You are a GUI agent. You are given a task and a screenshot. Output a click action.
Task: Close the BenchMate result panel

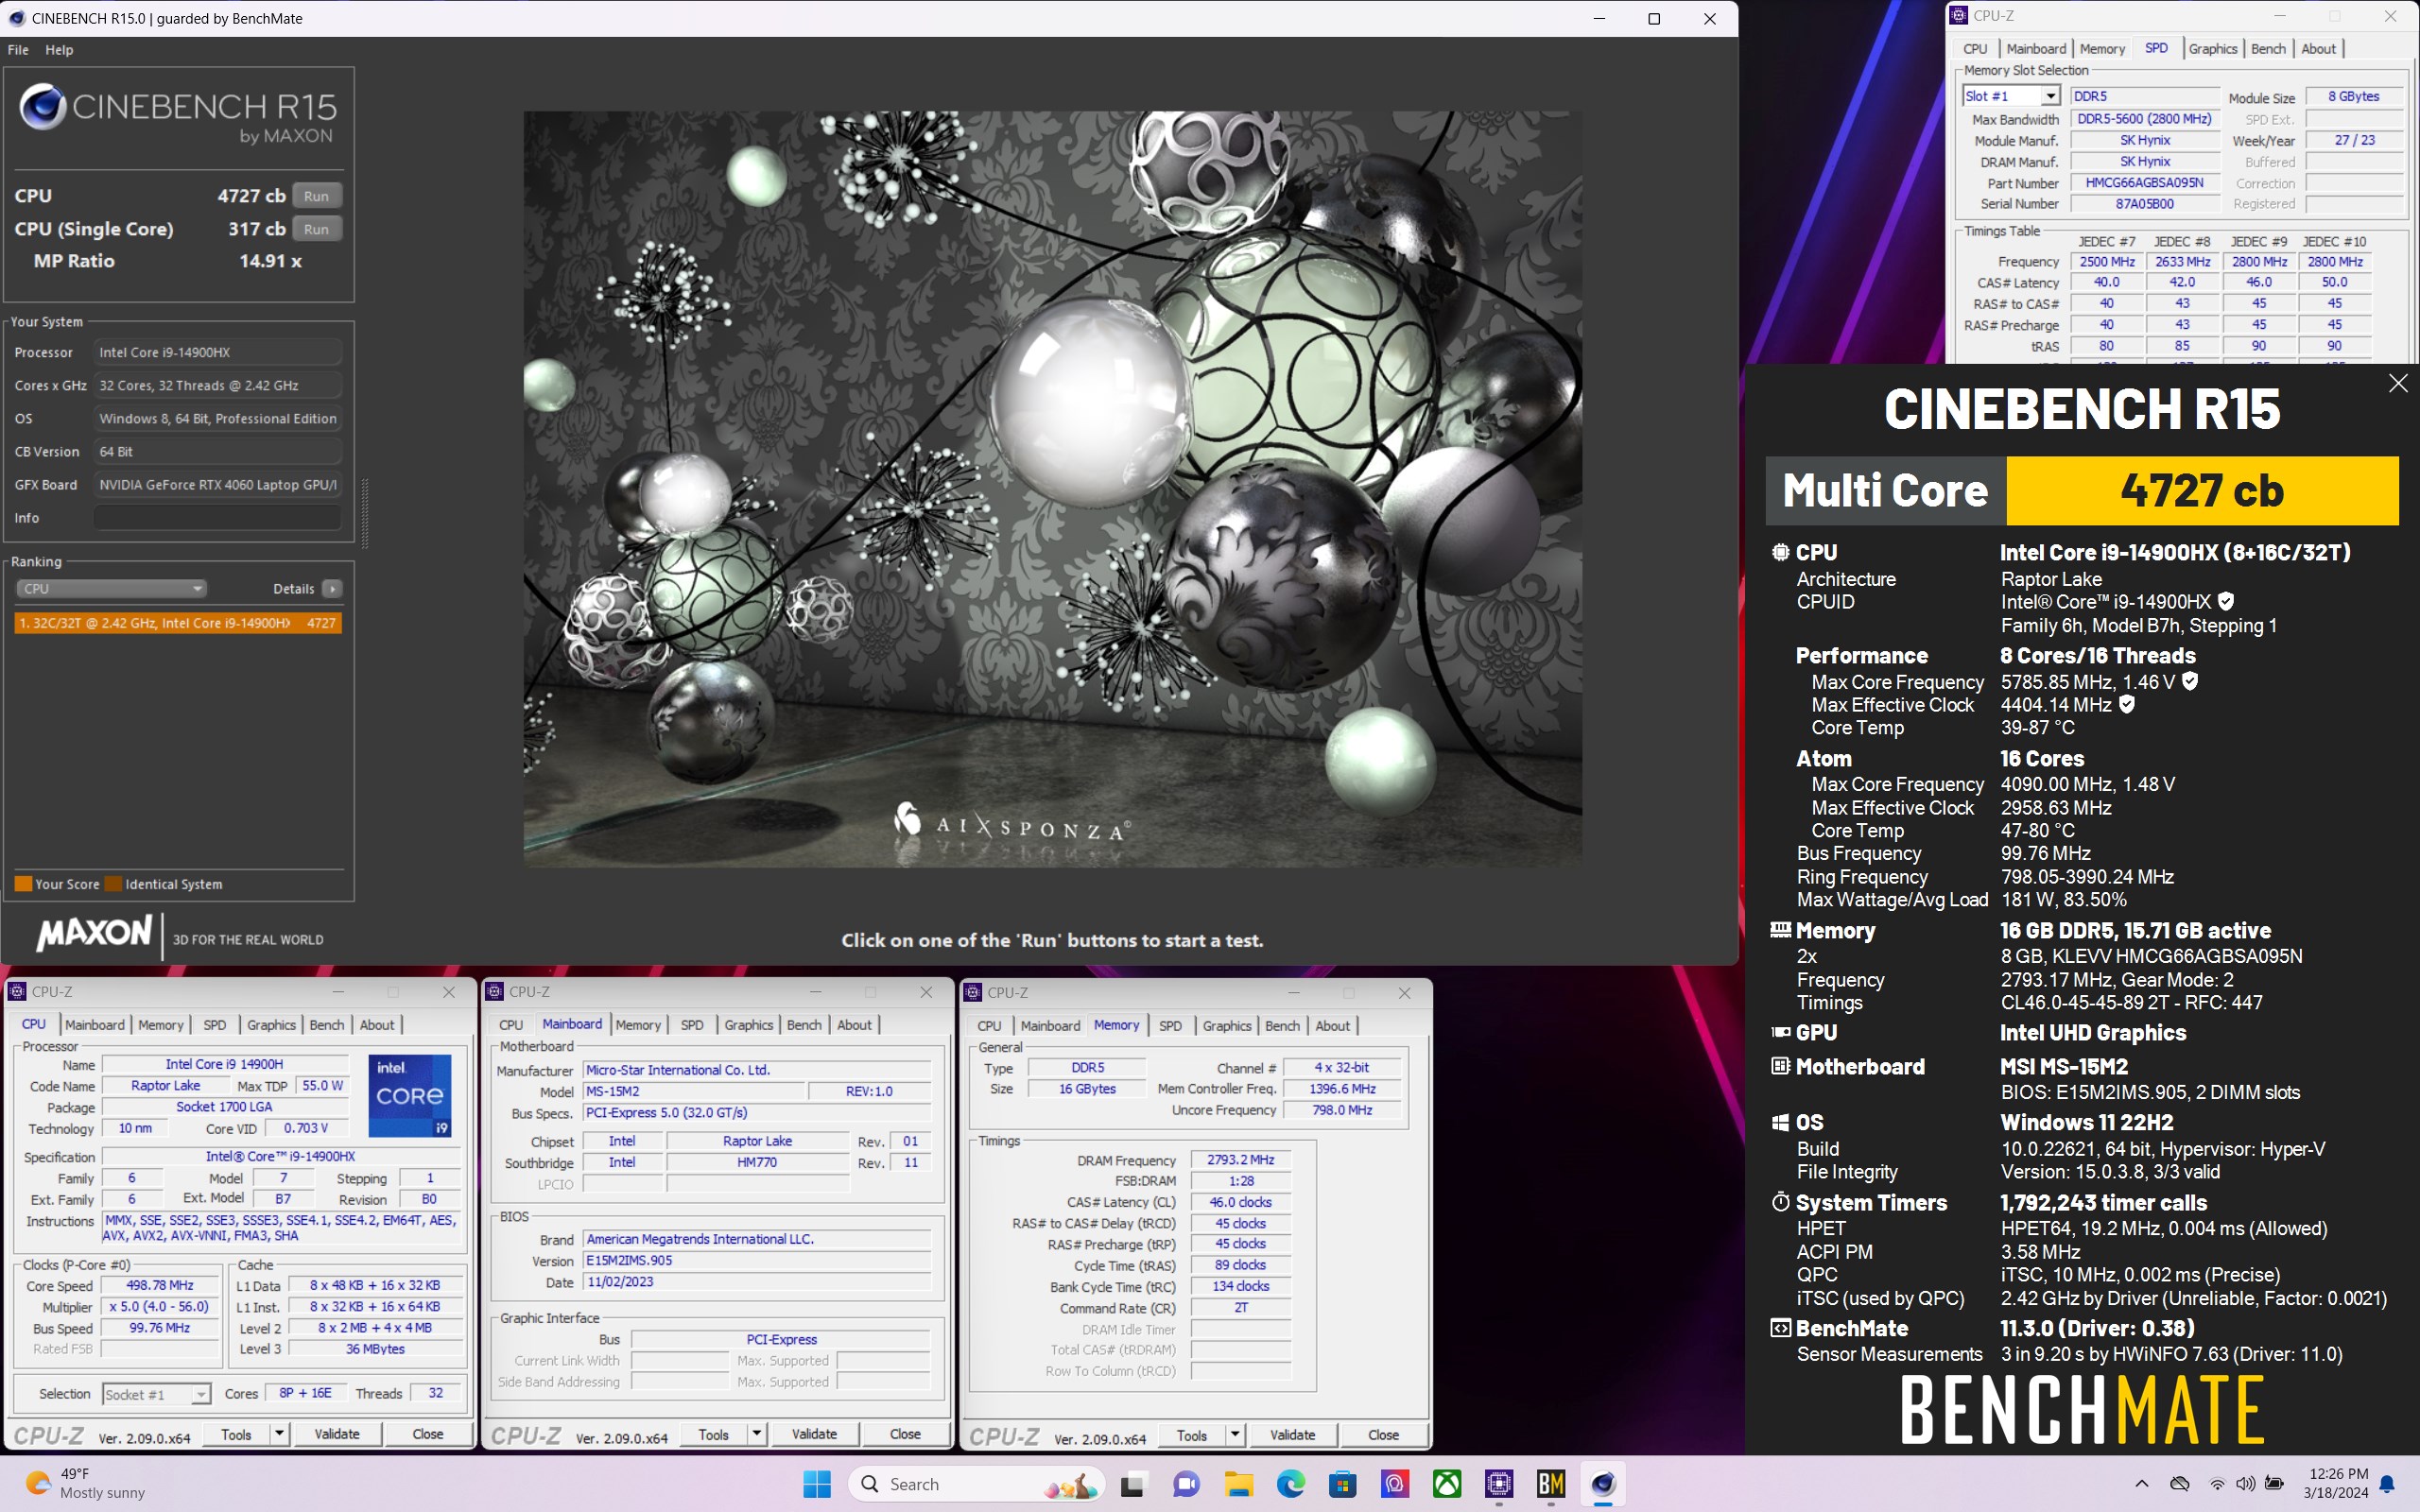tap(2397, 383)
